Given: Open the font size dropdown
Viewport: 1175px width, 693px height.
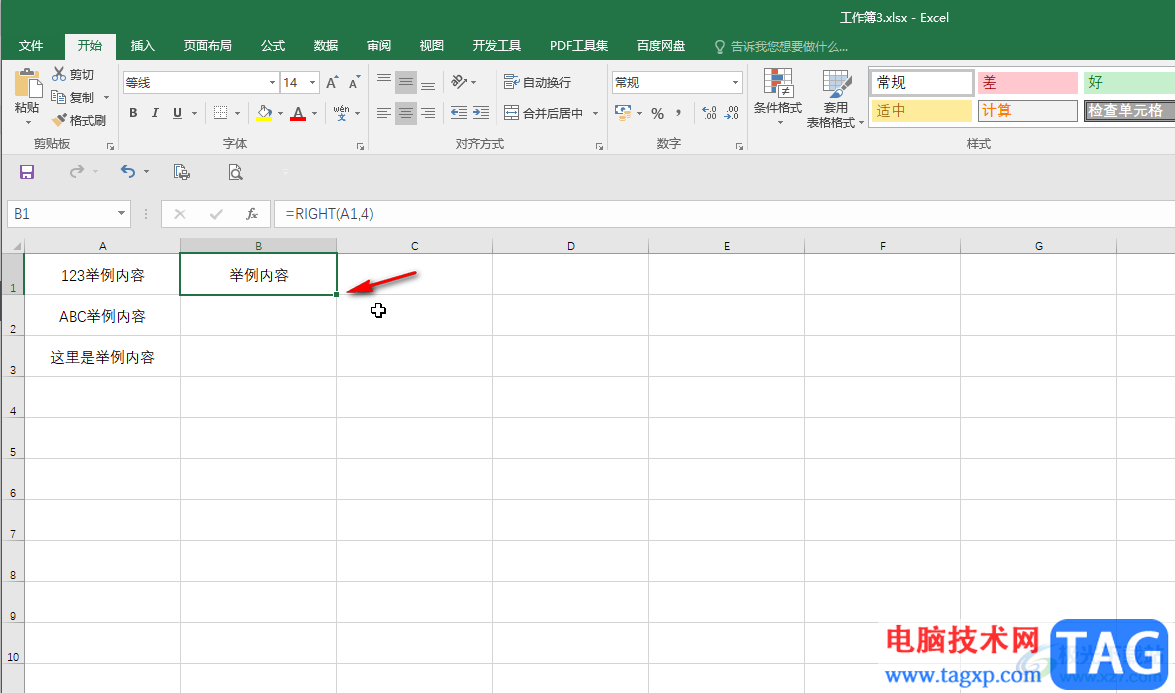Looking at the screenshot, I should (312, 82).
